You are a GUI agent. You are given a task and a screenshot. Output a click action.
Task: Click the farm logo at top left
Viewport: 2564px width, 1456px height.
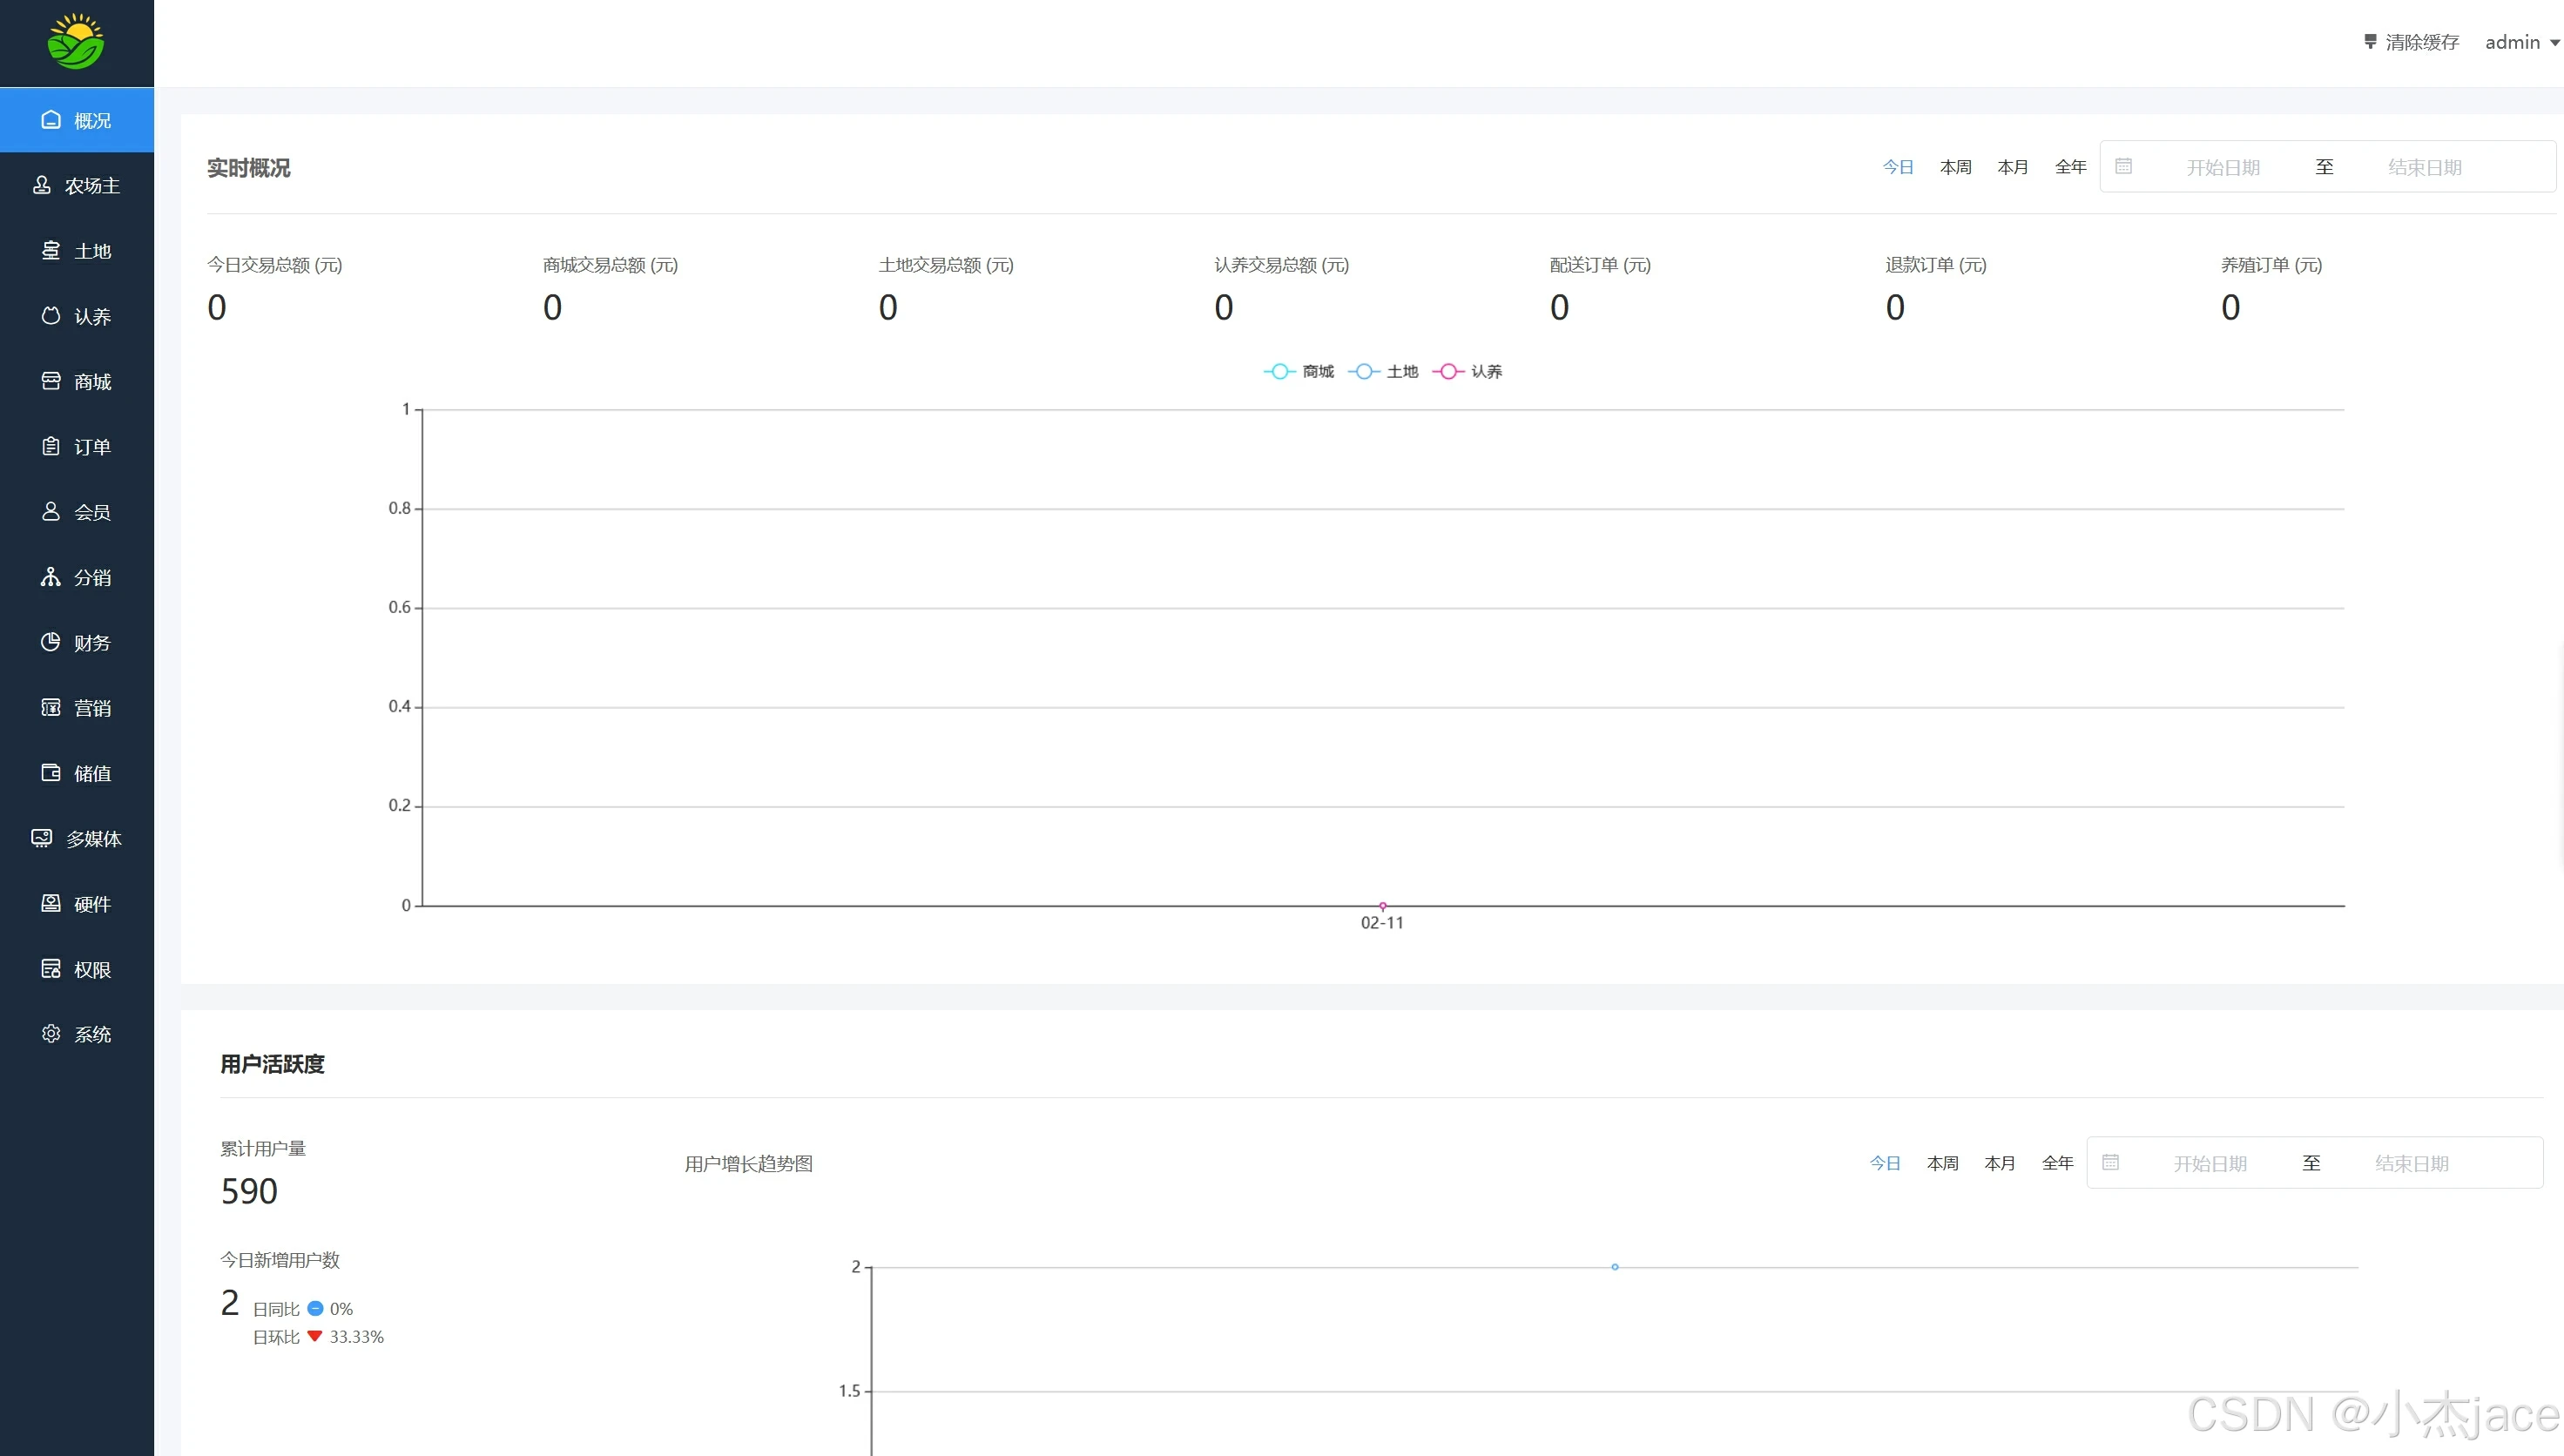76,42
